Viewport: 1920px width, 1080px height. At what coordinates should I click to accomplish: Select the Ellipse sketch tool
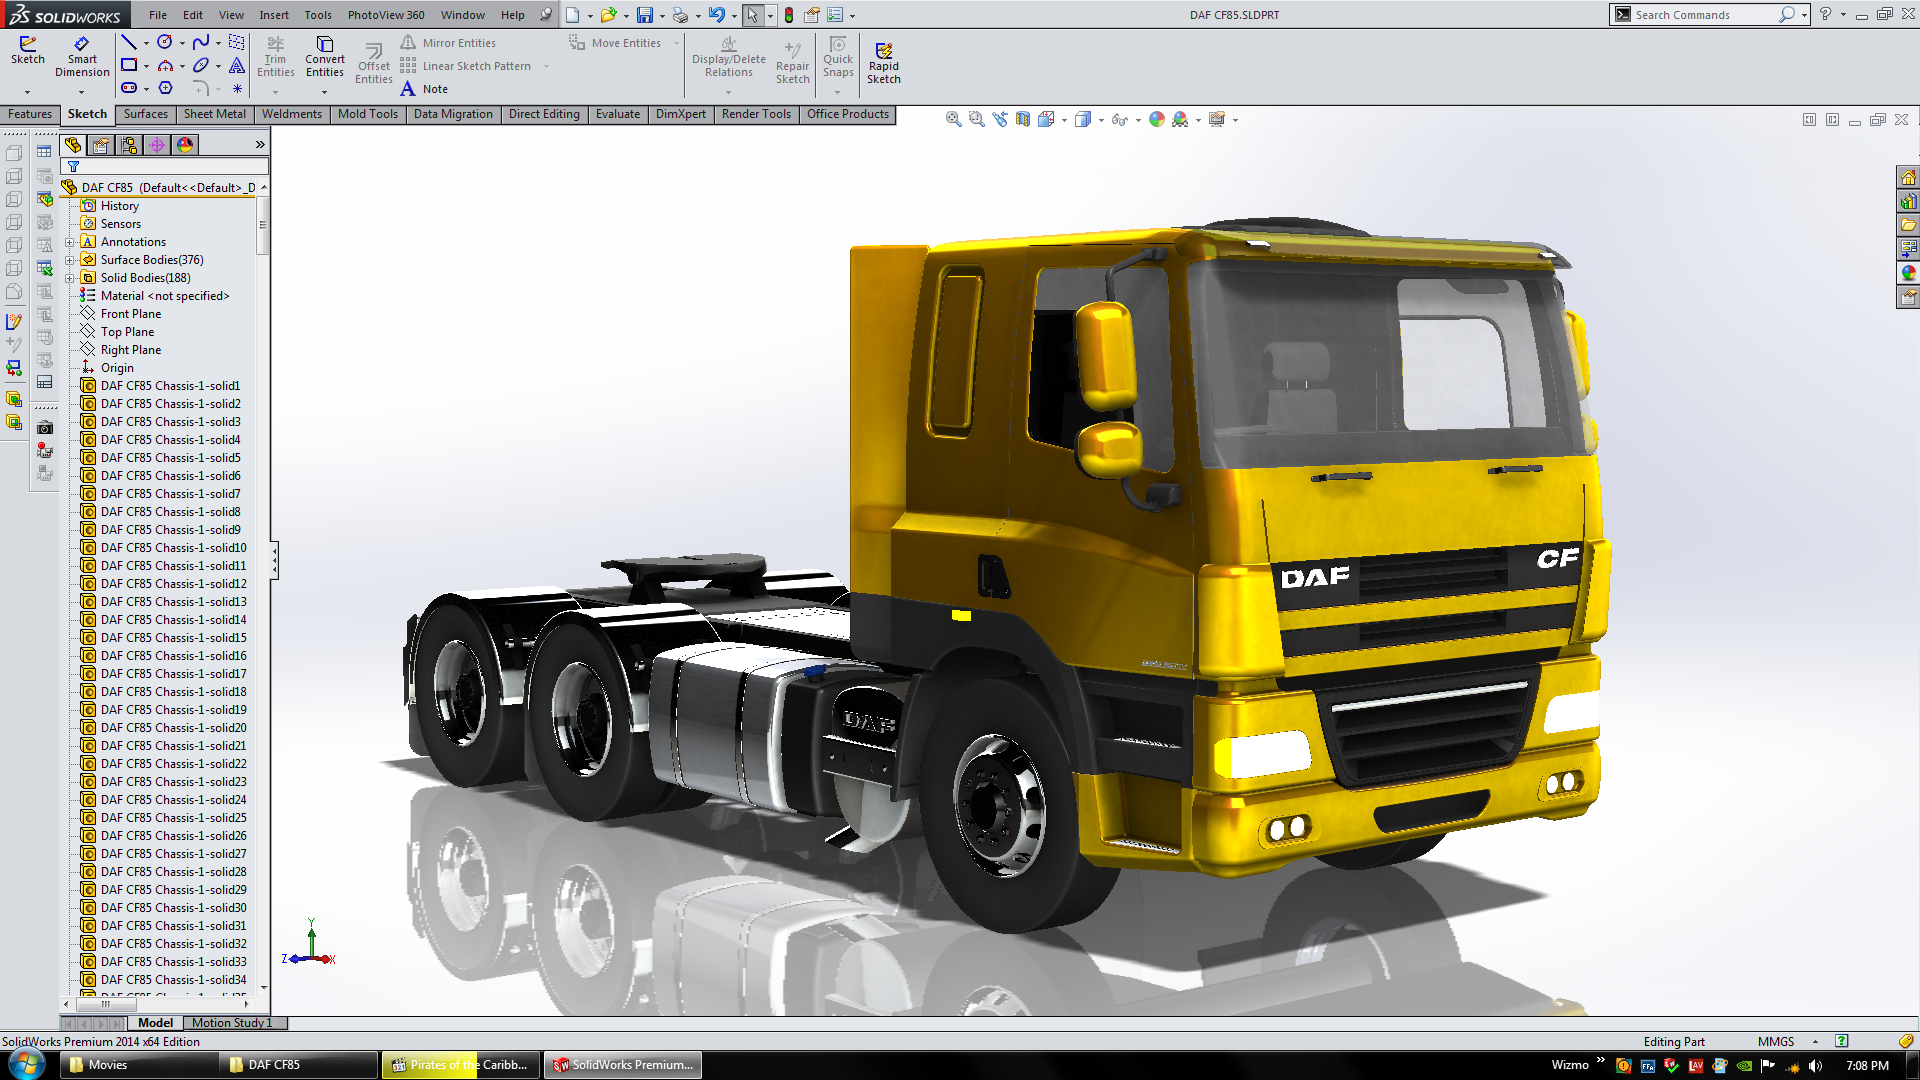point(201,65)
